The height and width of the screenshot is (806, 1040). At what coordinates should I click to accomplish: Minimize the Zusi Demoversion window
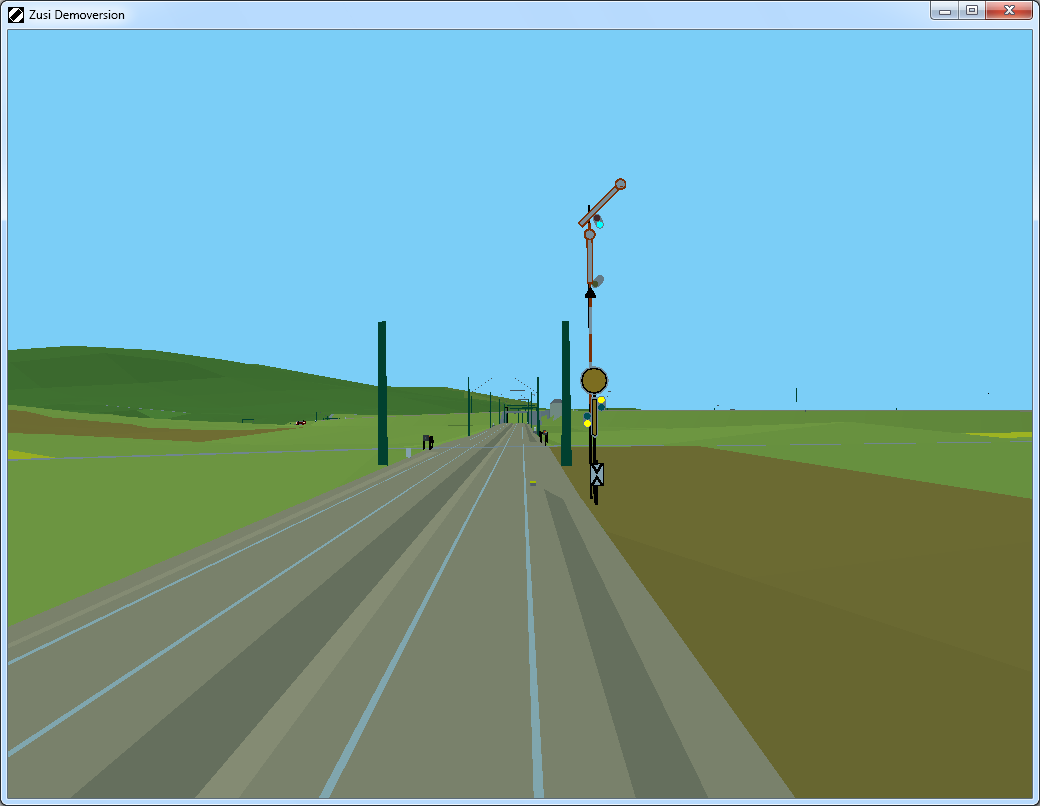(x=945, y=11)
